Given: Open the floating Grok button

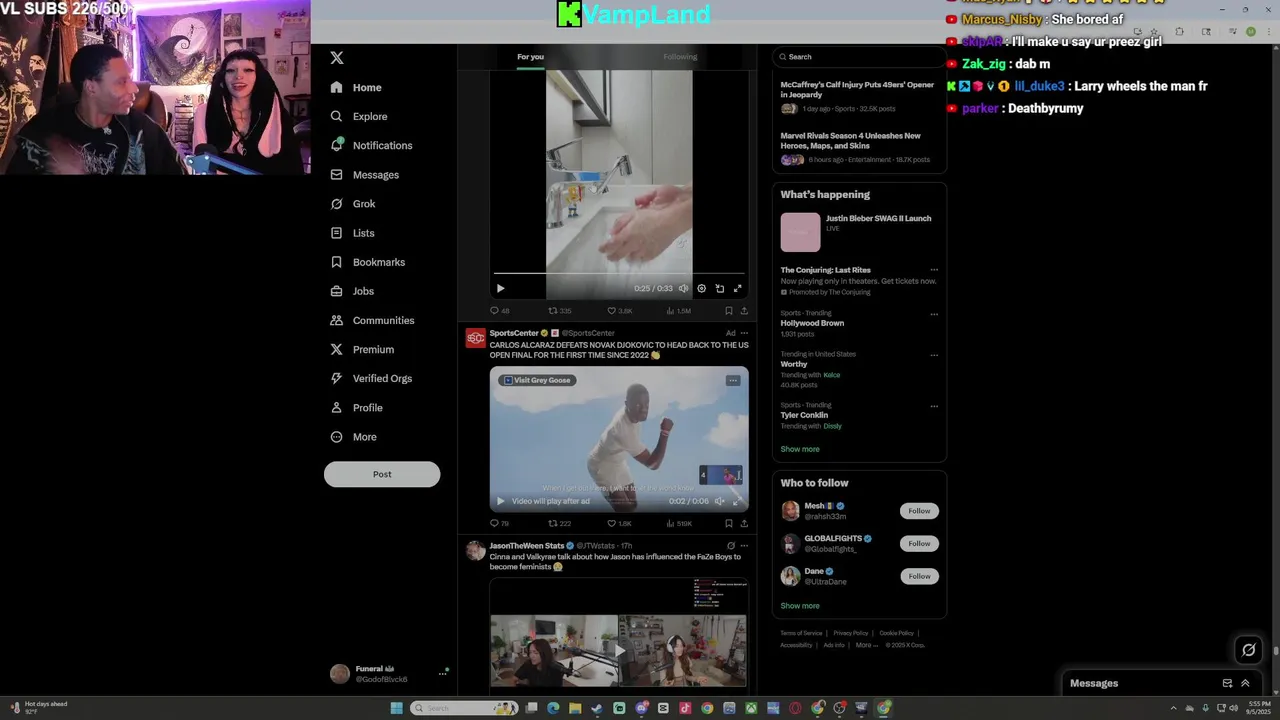Looking at the screenshot, I should point(1248,650).
